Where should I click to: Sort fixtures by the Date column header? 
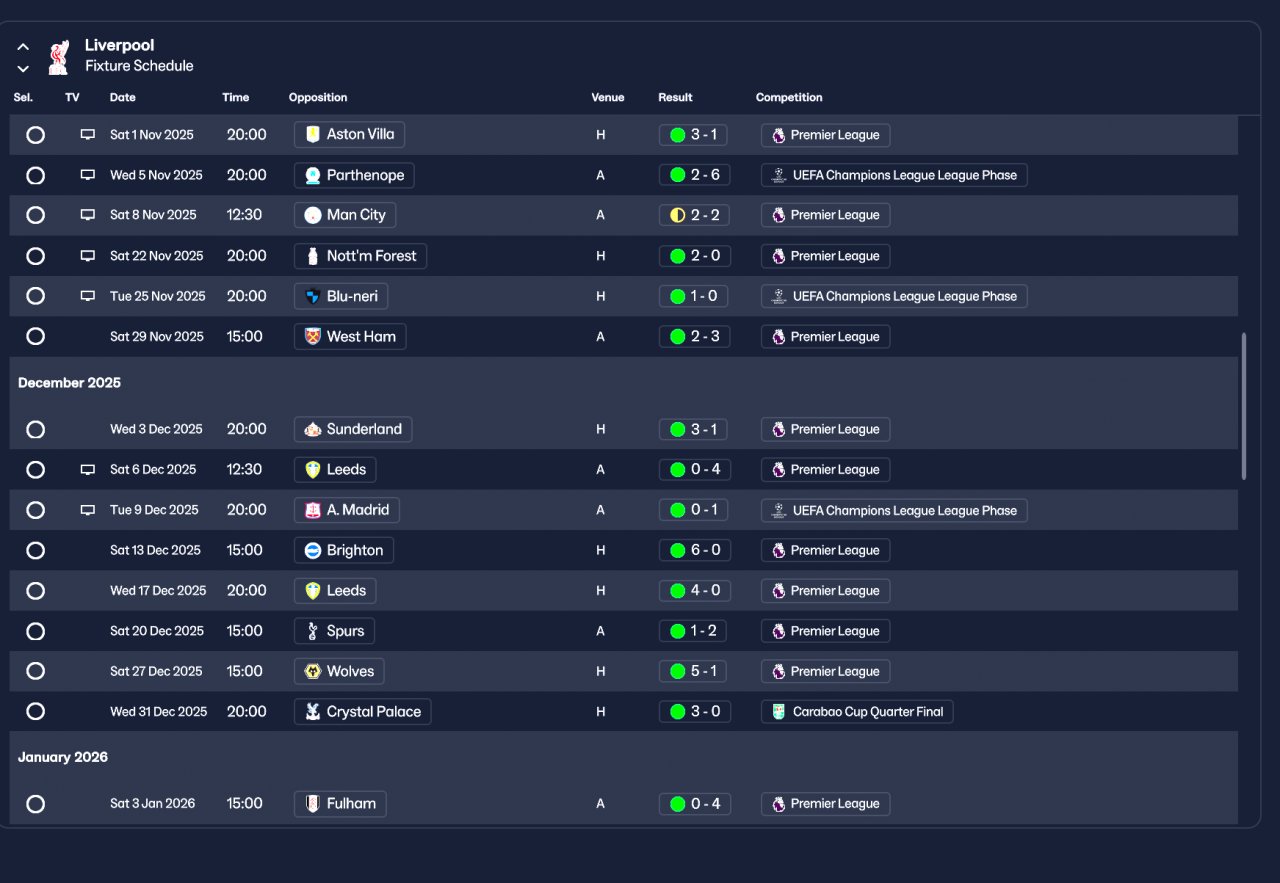click(123, 98)
